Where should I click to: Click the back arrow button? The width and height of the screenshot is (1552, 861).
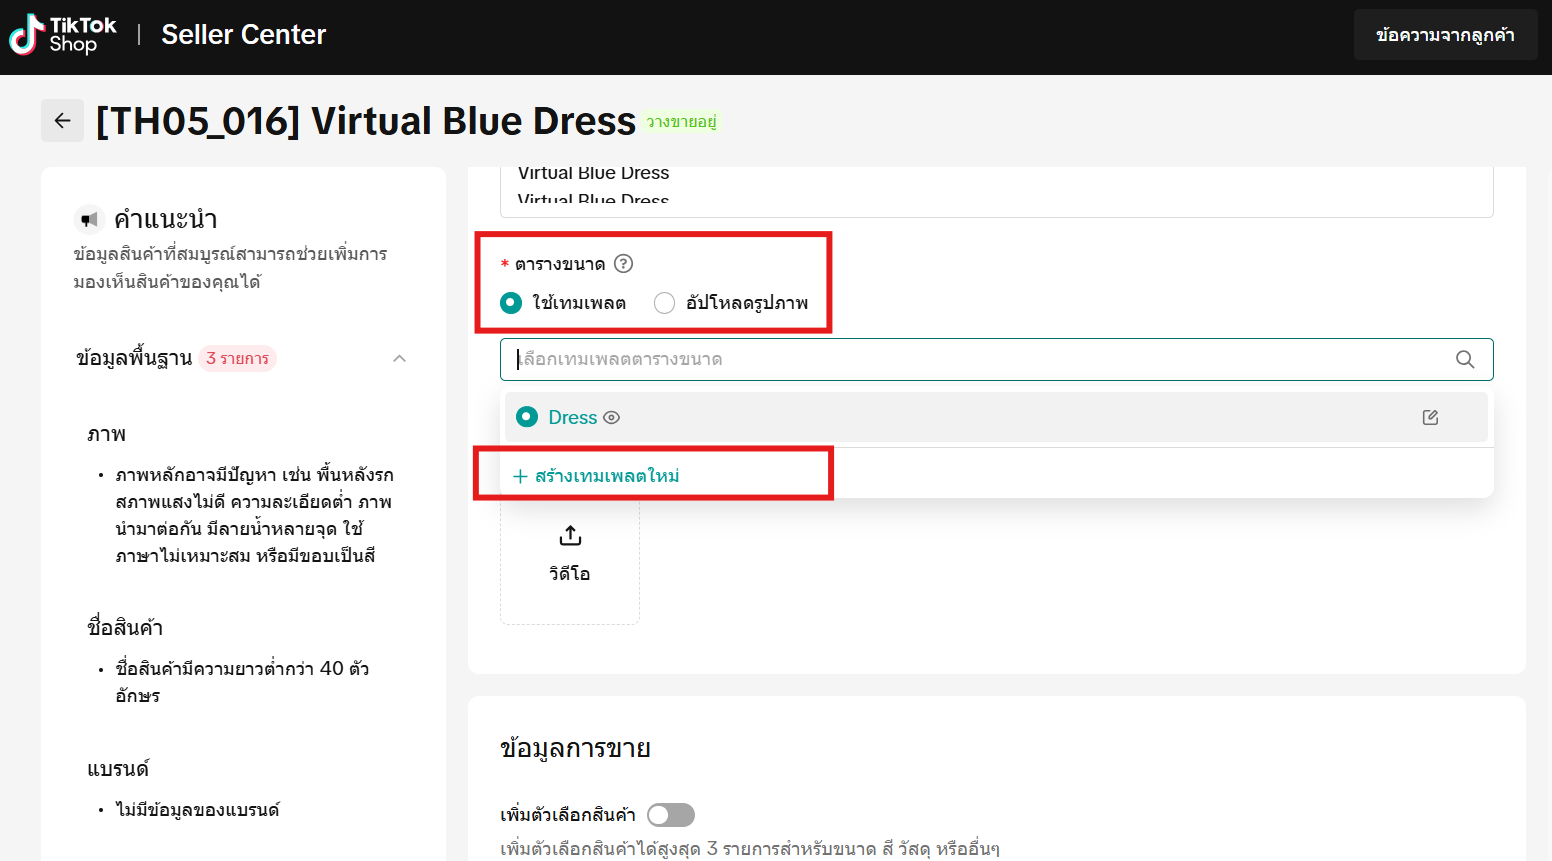pyautogui.click(x=62, y=121)
